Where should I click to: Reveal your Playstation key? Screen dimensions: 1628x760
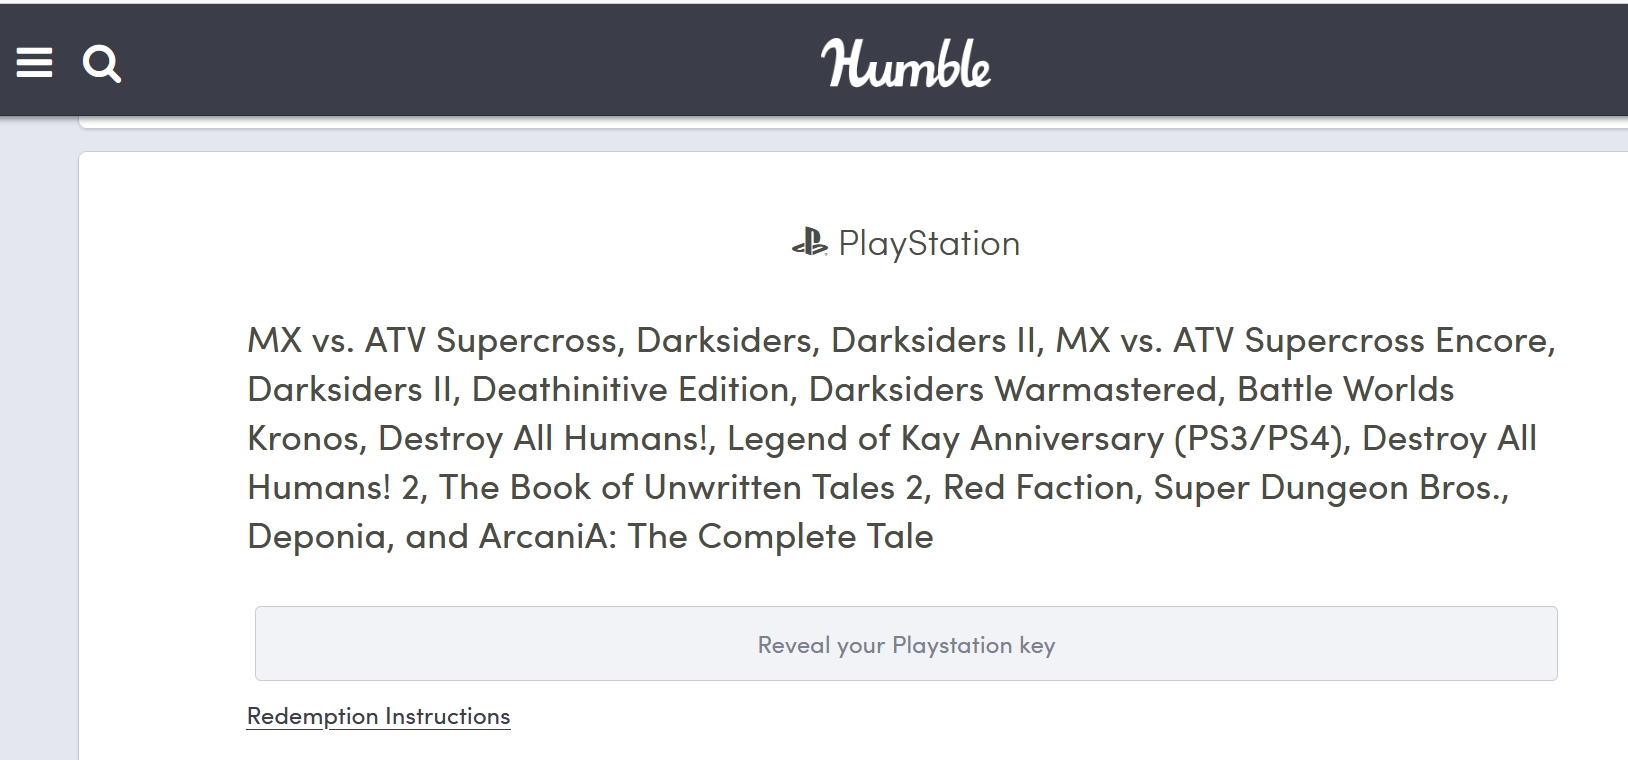click(x=906, y=644)
